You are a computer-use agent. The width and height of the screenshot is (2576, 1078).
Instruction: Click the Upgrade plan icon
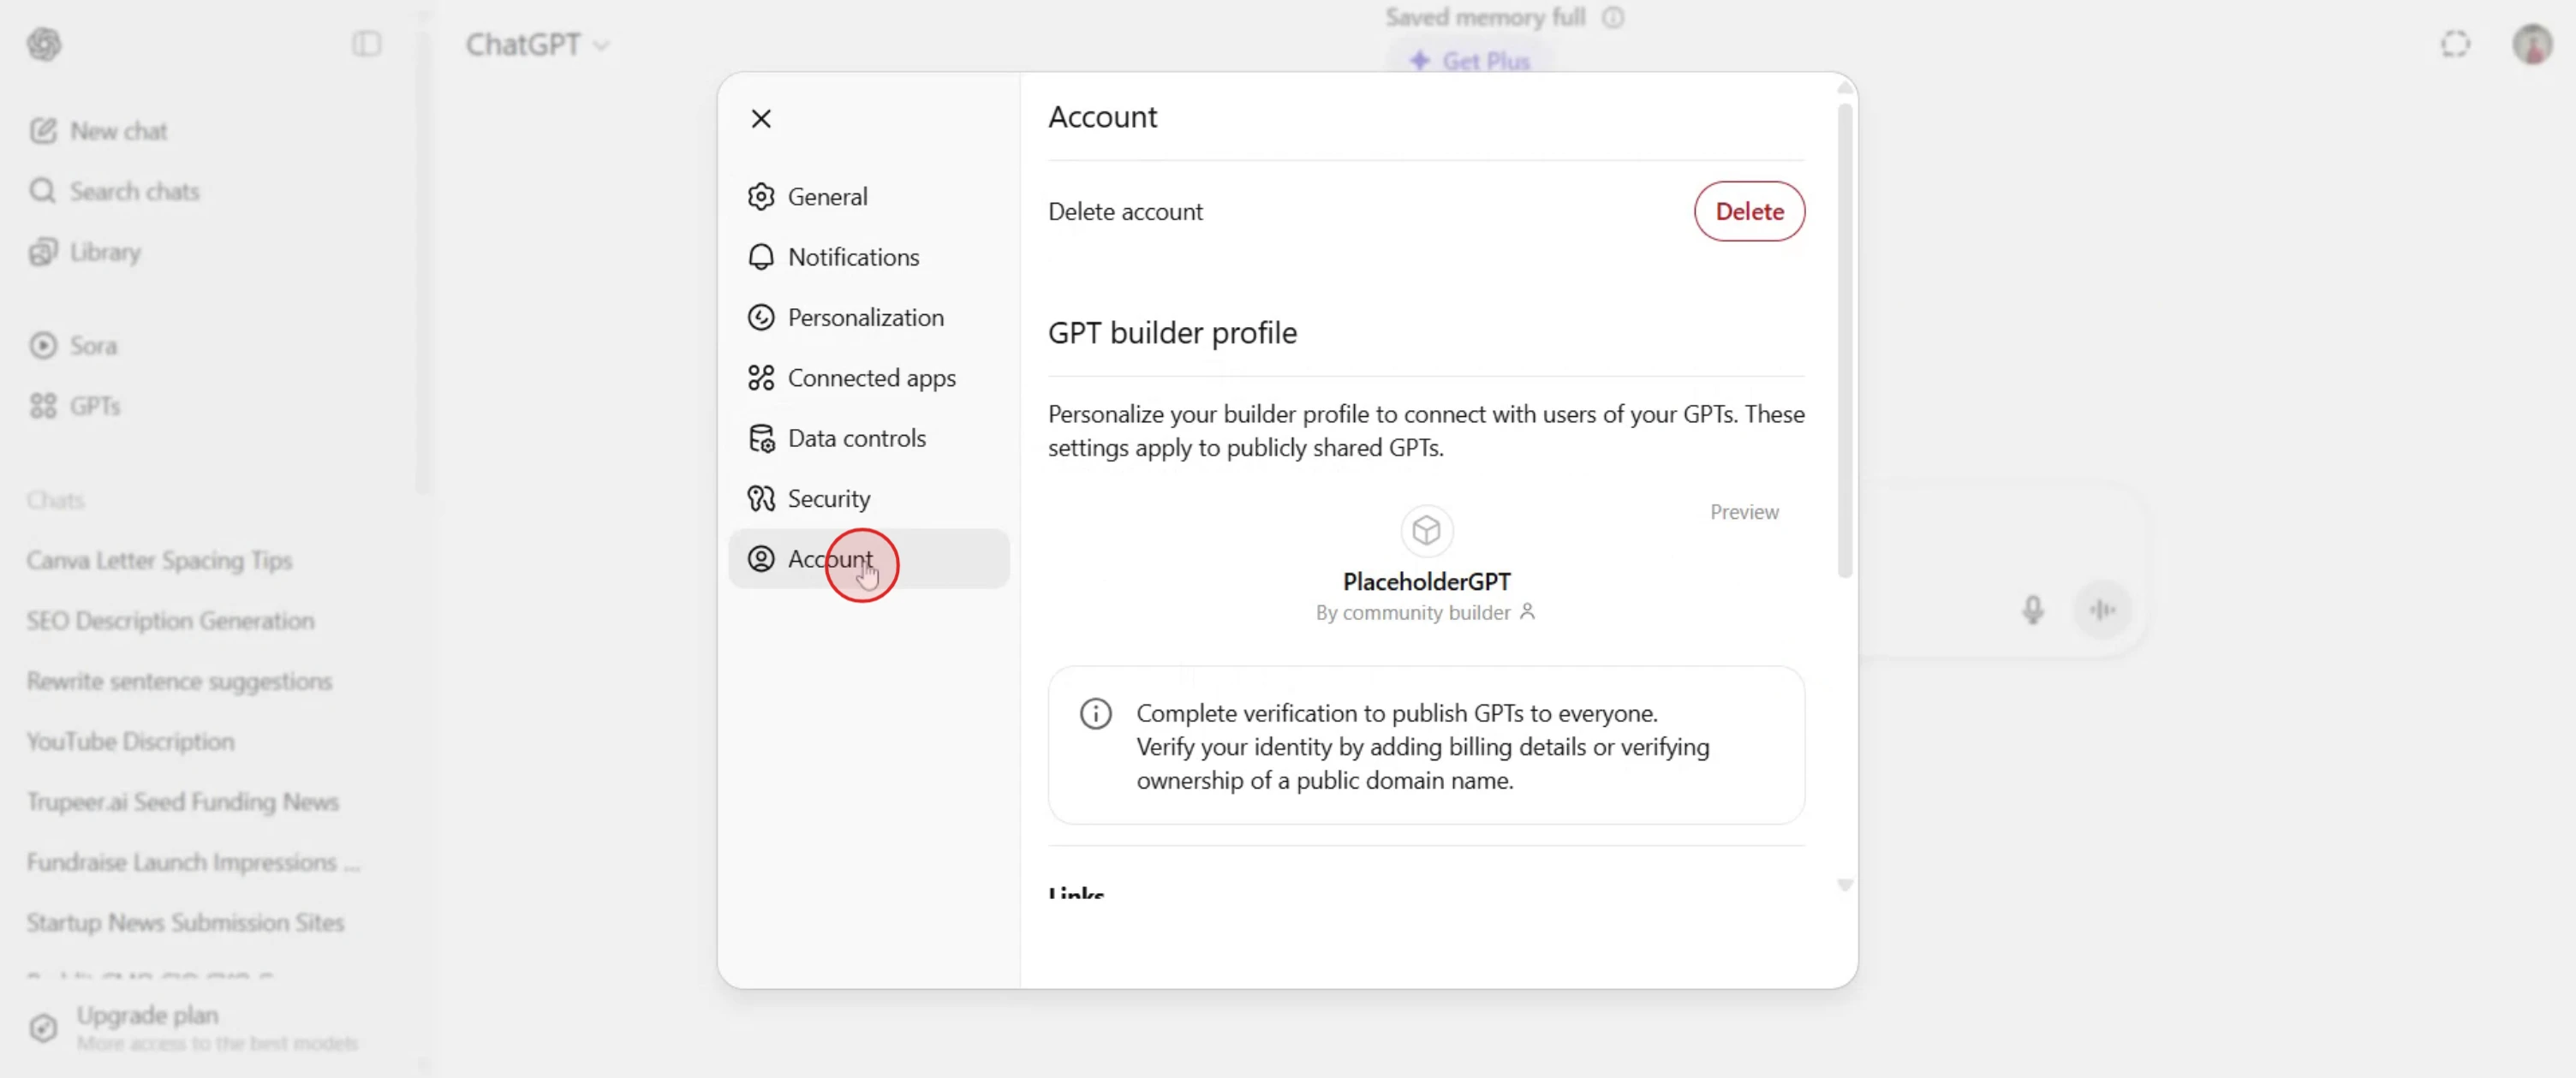pos(42,1028)
